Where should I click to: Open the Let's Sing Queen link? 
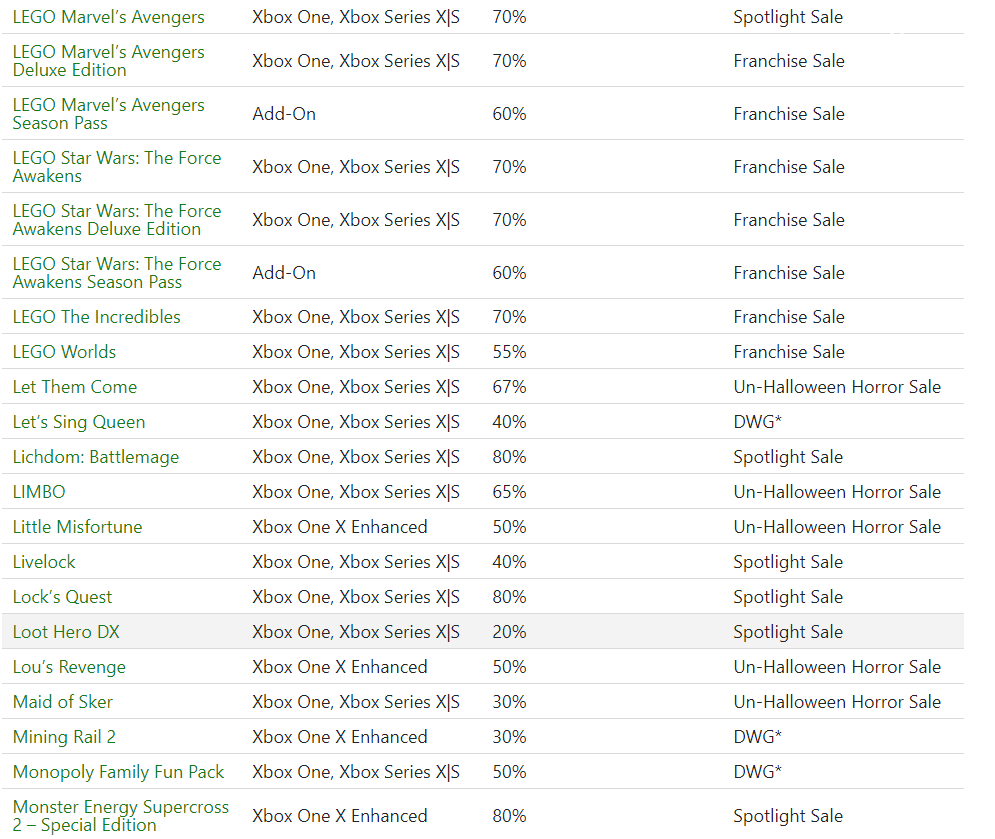click(79, 422)
